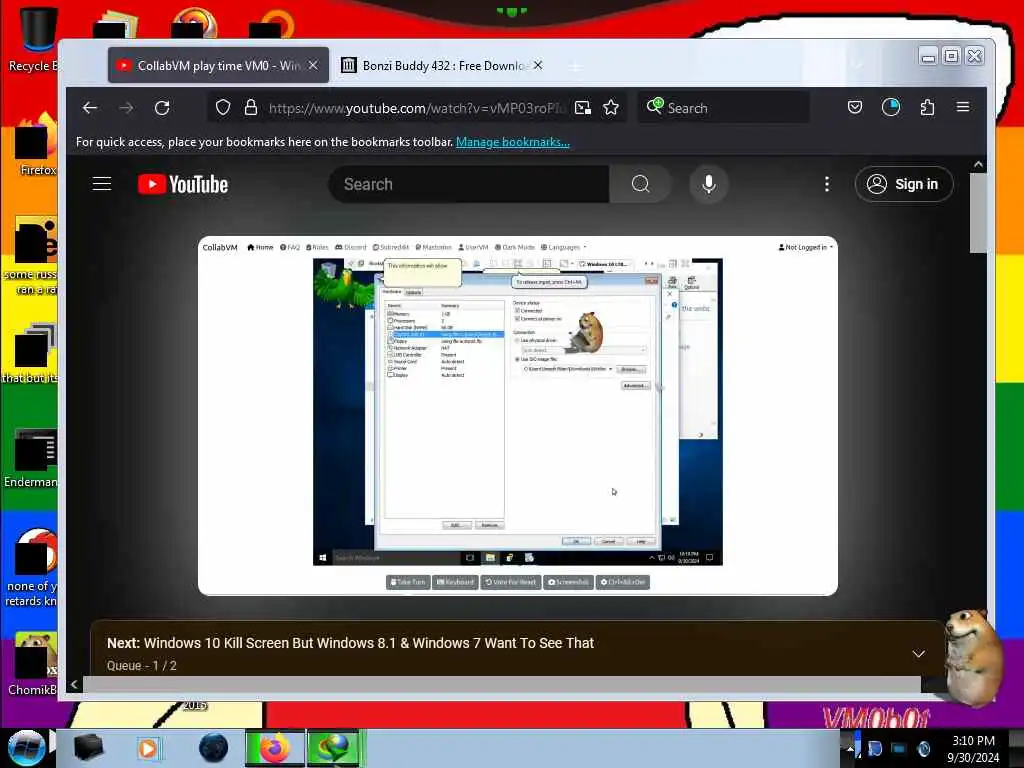The width and height of the screenshot is (1024, 768).
Task: Click the CollabVM video player
Action: tap(517, 415)
